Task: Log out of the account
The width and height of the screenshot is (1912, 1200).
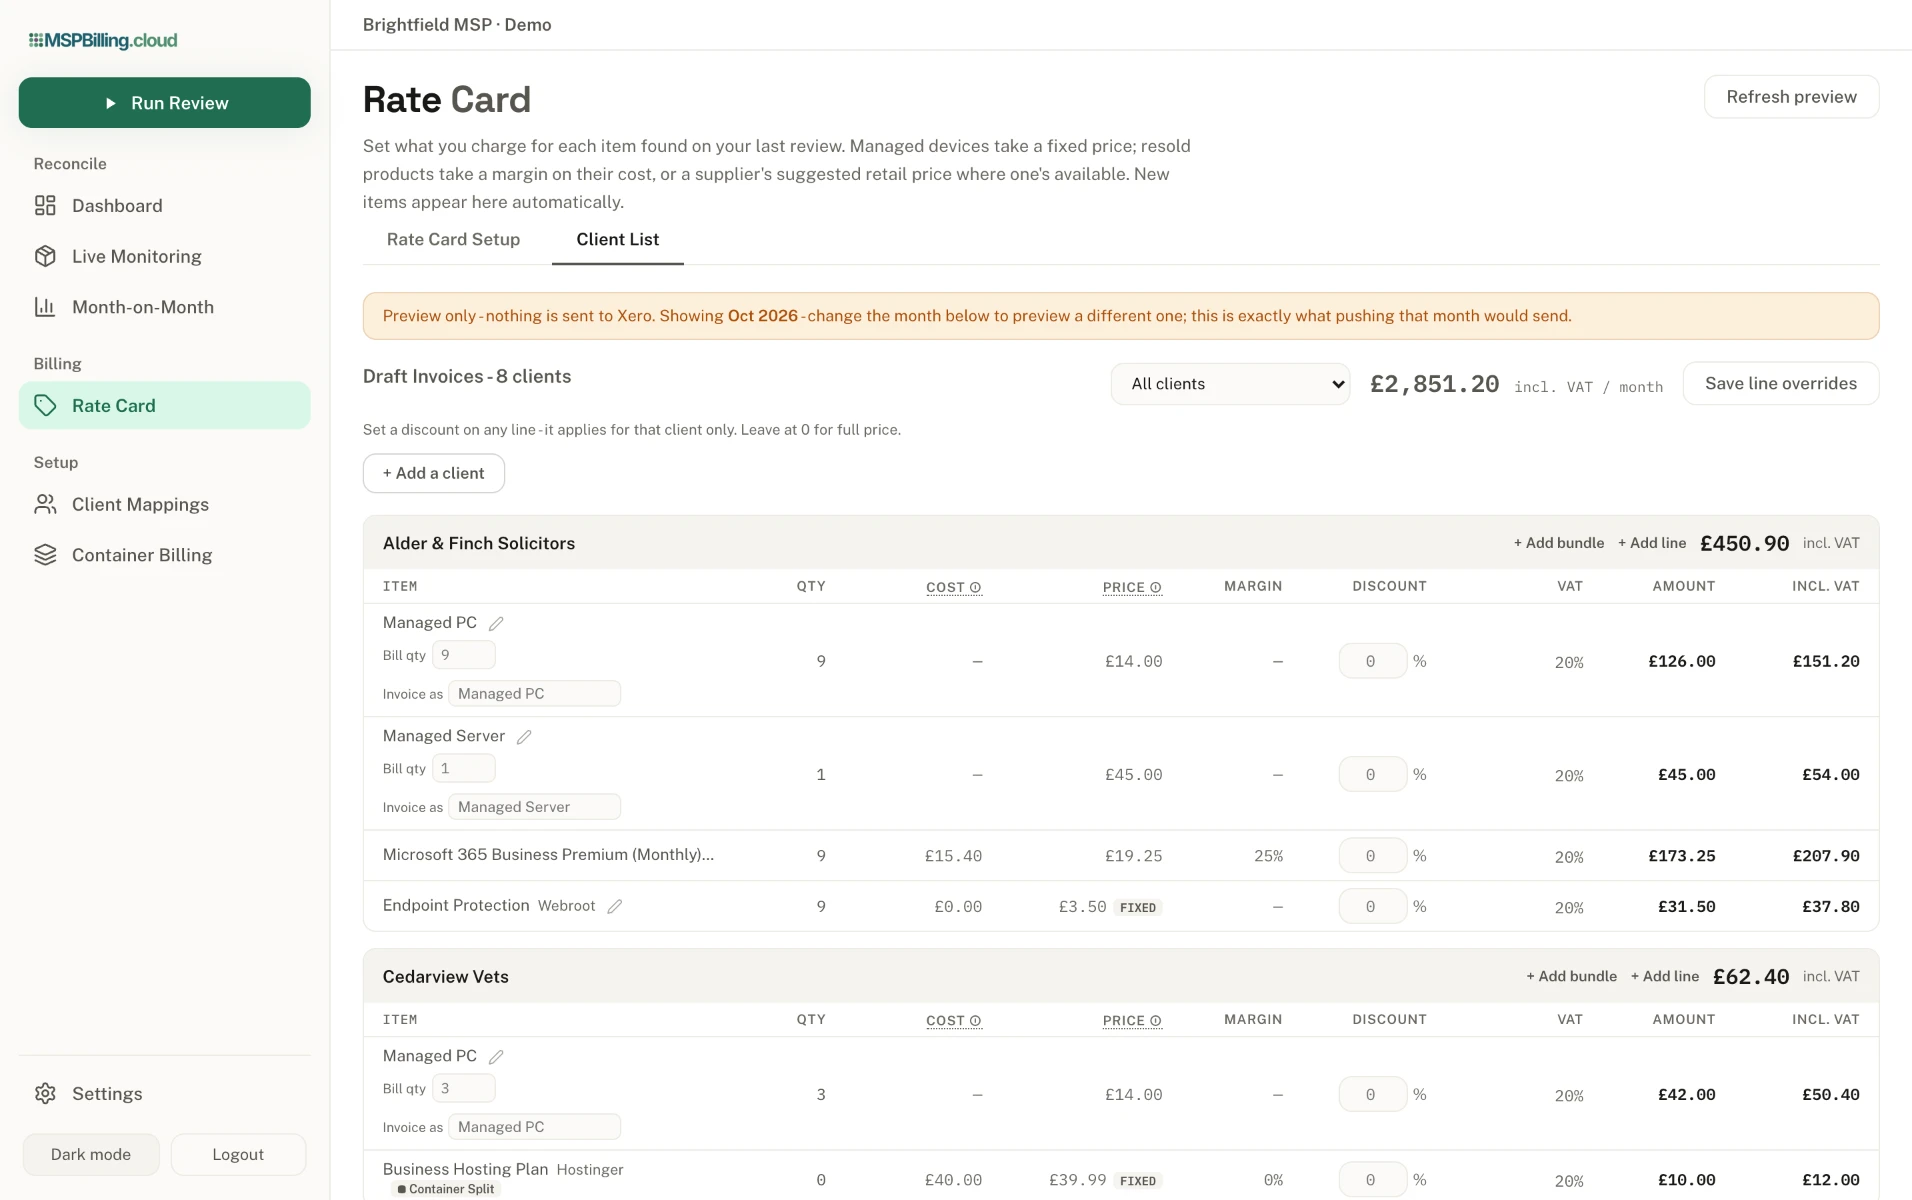Action: click(238, 1155)
